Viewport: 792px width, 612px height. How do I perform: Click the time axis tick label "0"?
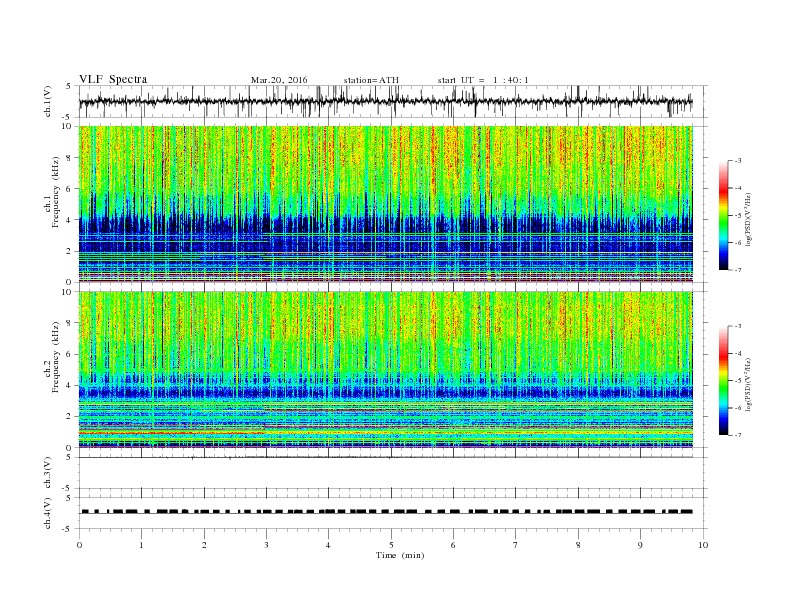(79, 545)
